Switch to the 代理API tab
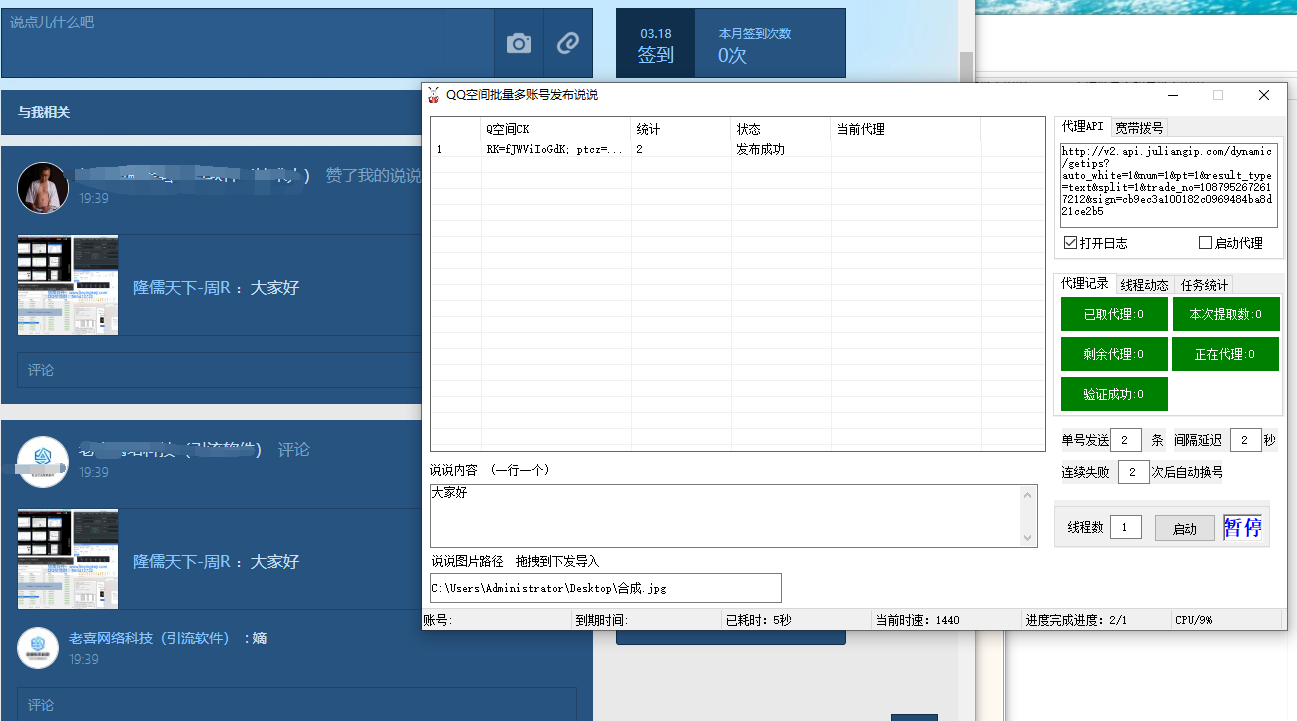The image size is (1297, 721). (x=1082, y=127)
